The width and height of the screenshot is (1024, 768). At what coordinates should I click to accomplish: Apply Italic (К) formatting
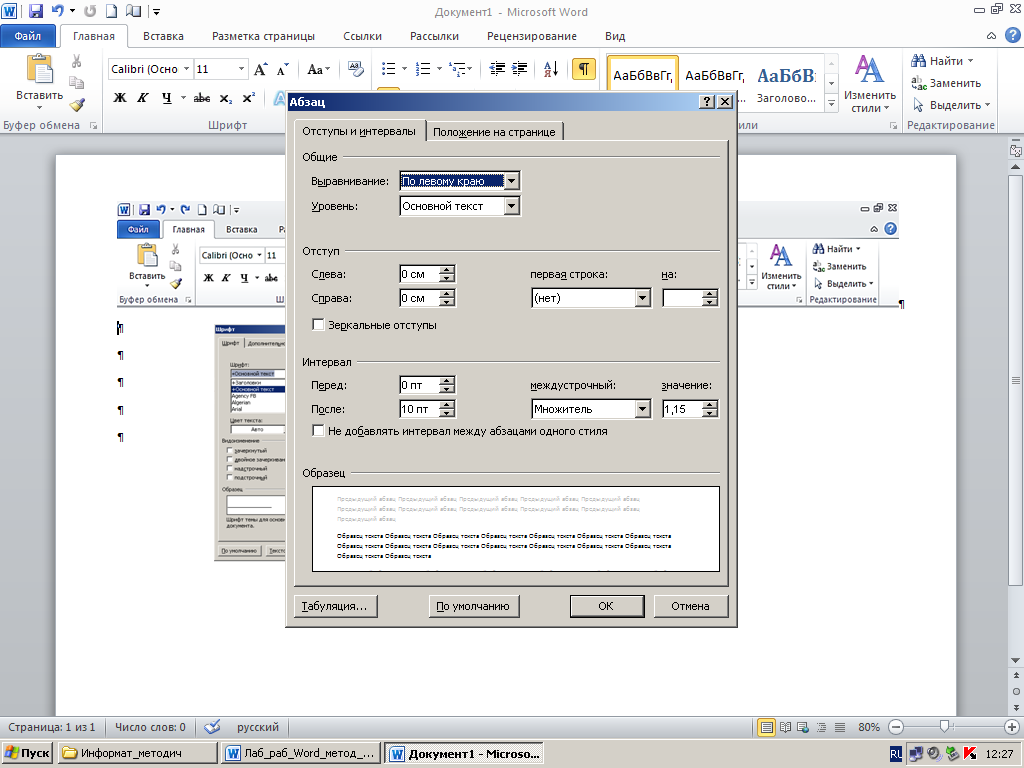[x=143, y=98]
